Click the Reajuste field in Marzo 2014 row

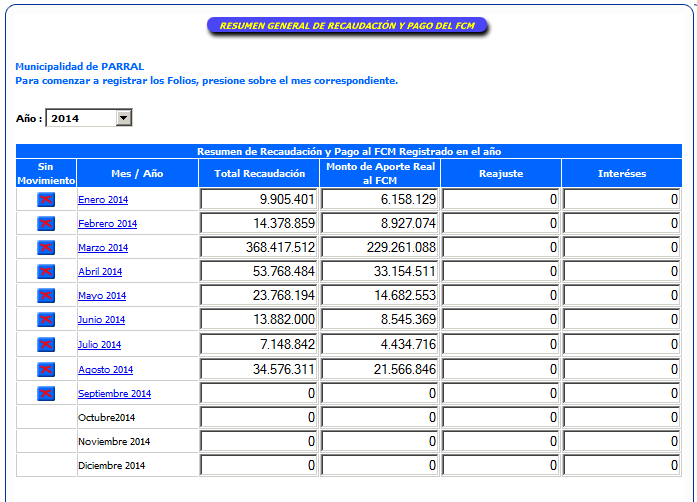click(x=501, y=247)
